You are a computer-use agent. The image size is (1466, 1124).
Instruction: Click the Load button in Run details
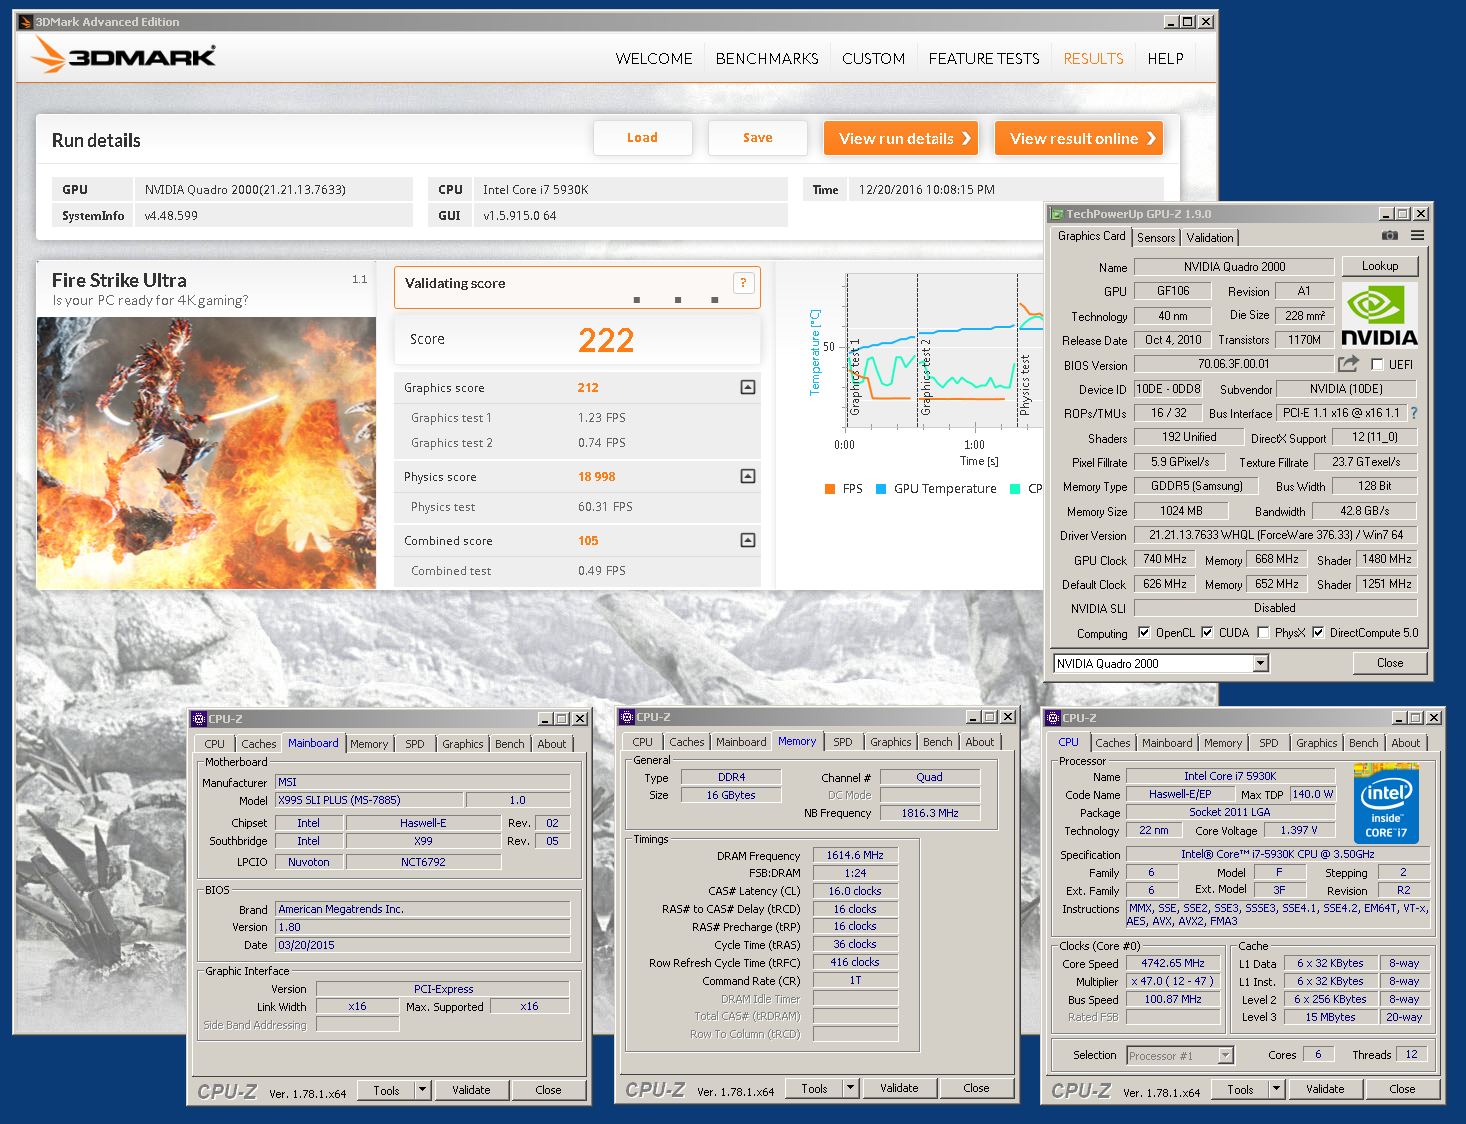[x=642, y=138]
